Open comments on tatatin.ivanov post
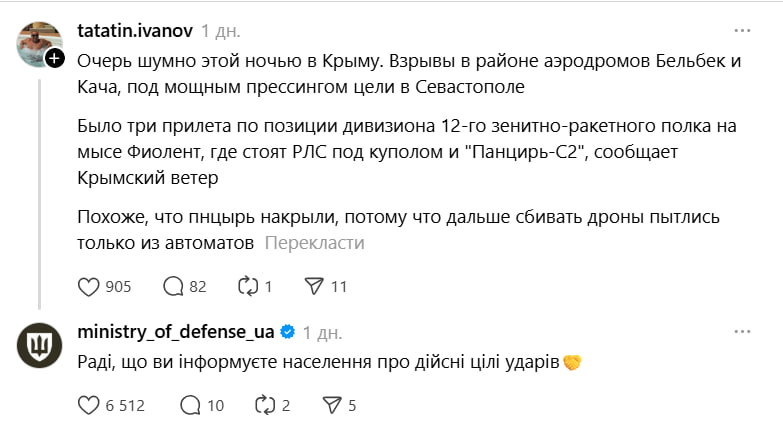Image resolution: width=783 pixels, height=432 pixels. tap(173, 286)
